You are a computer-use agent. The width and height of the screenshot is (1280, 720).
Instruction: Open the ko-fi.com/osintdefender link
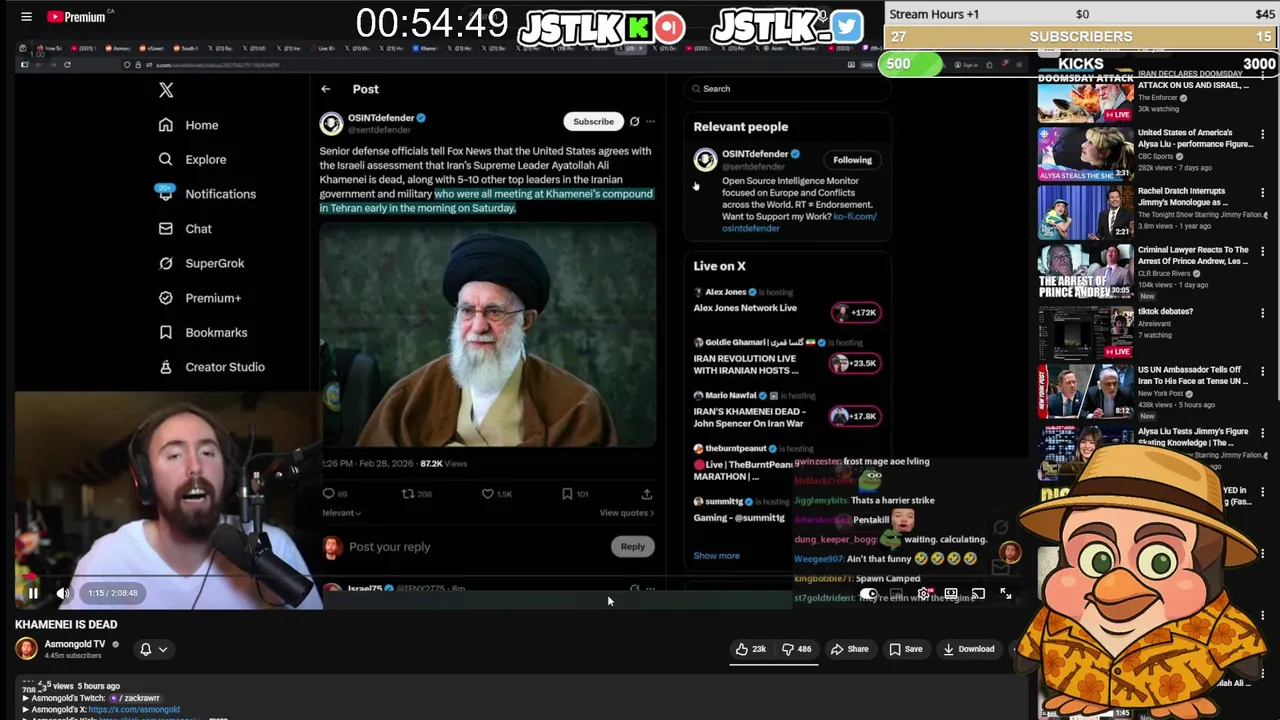click(799, 222)
